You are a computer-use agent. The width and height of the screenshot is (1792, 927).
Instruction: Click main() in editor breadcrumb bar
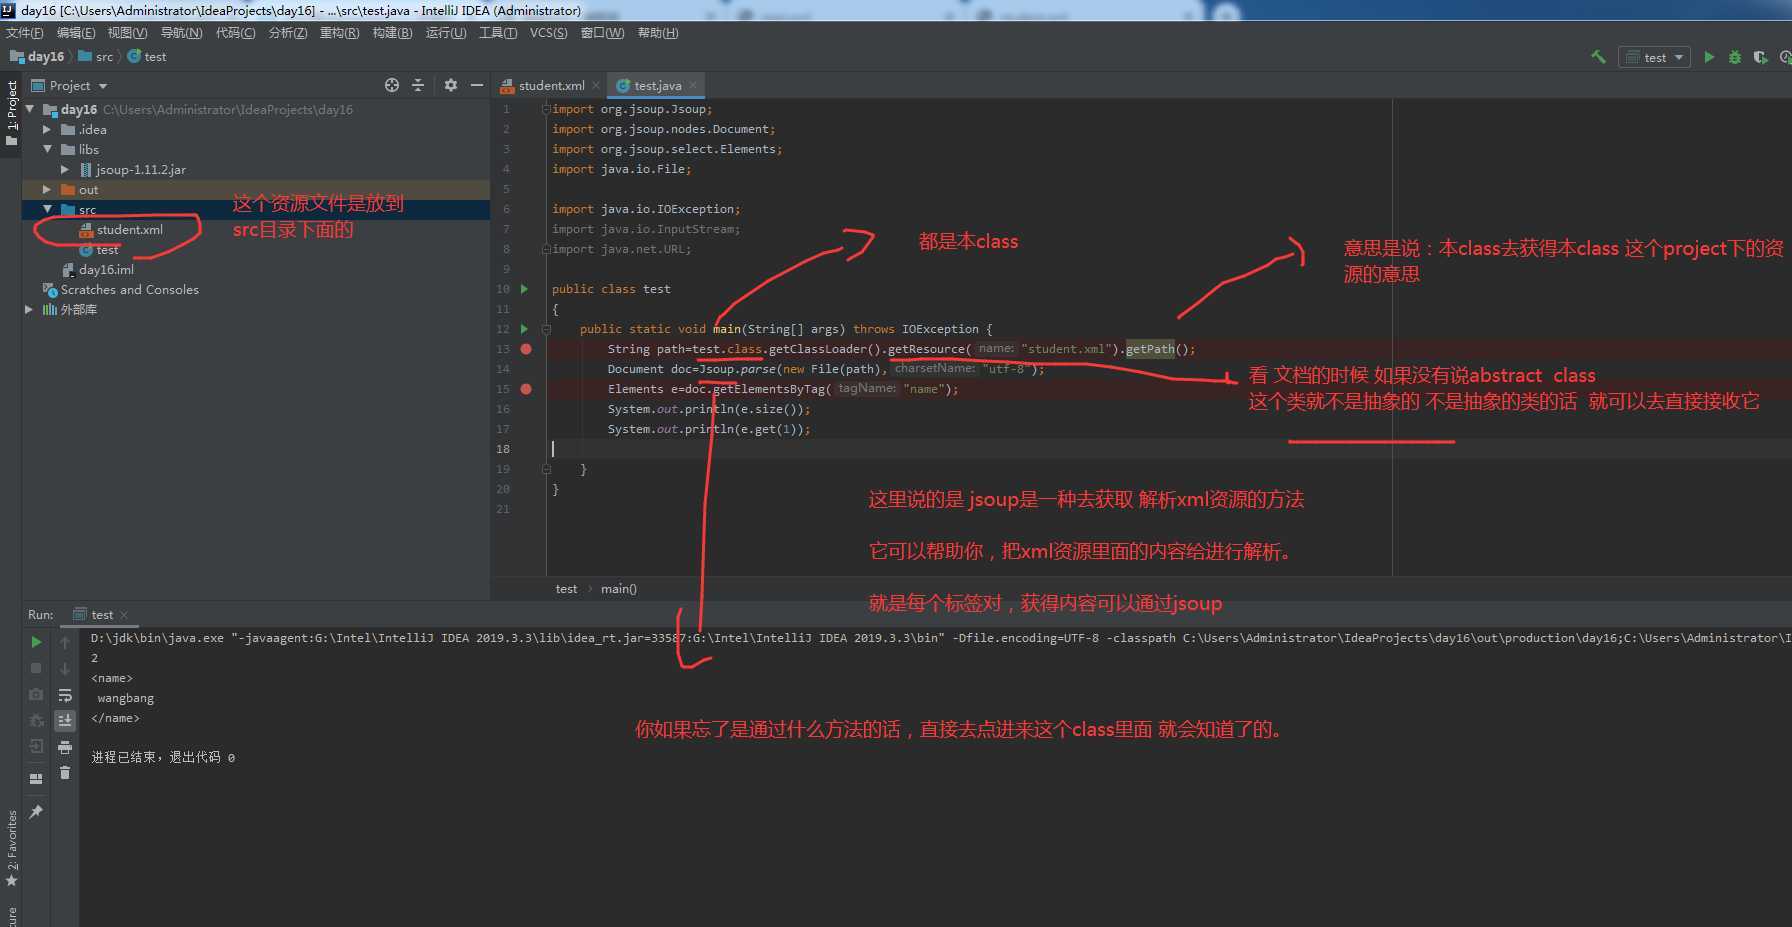tap(618, 589)
